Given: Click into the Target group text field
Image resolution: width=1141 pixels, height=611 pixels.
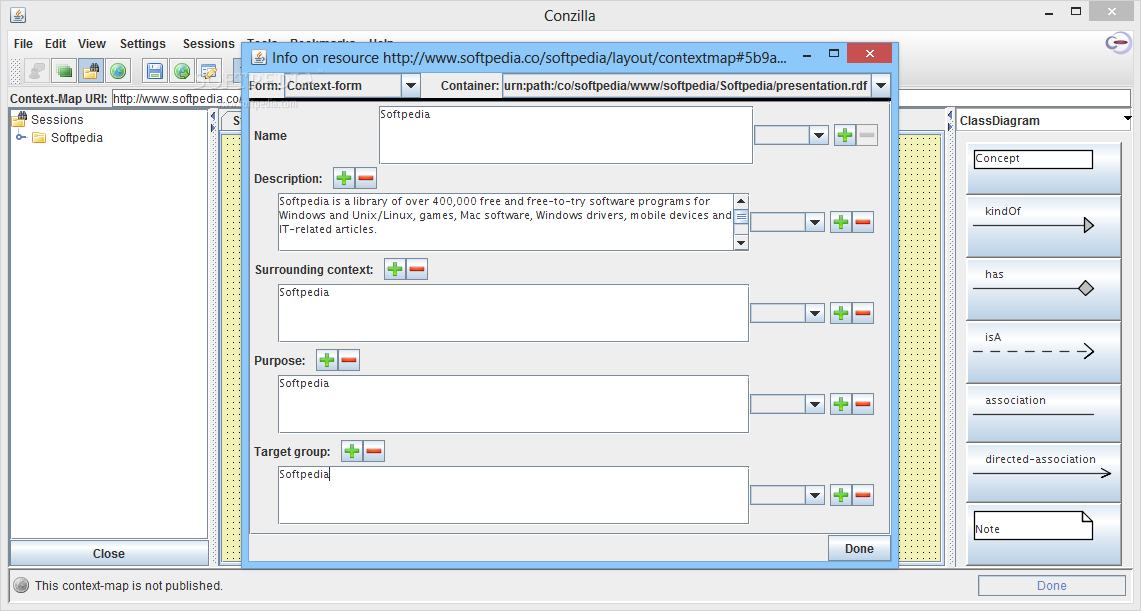Looking at the screenshot, I should (513, 495).
